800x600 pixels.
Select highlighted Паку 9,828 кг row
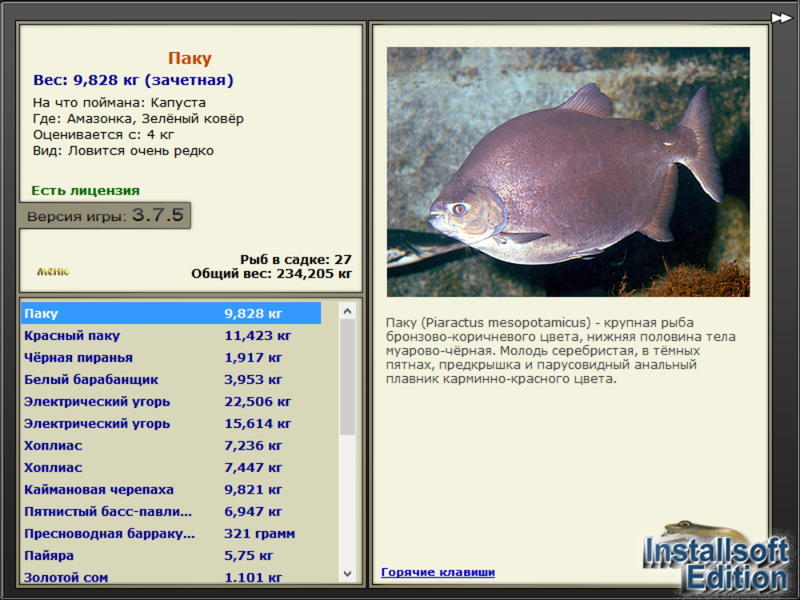[x=171, y=313]
